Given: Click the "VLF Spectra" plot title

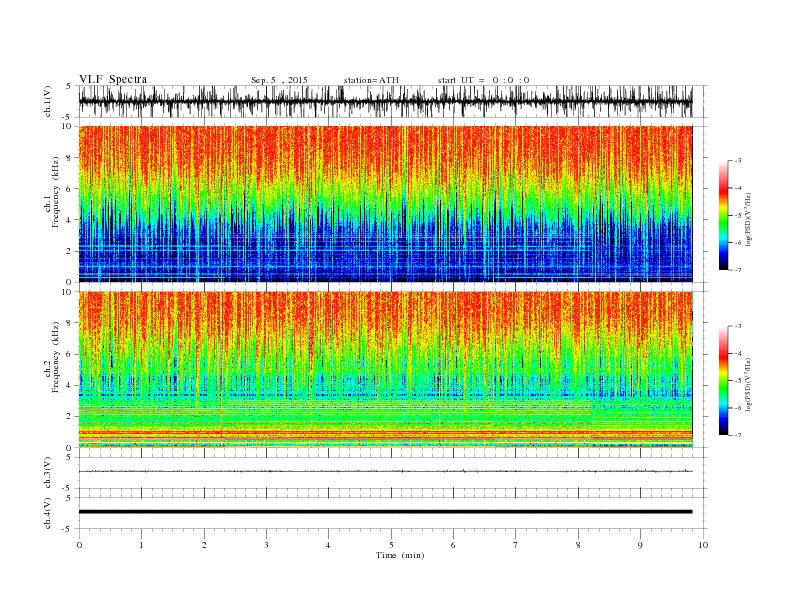Looking at the screenshot, I should [x=113, y=79].
